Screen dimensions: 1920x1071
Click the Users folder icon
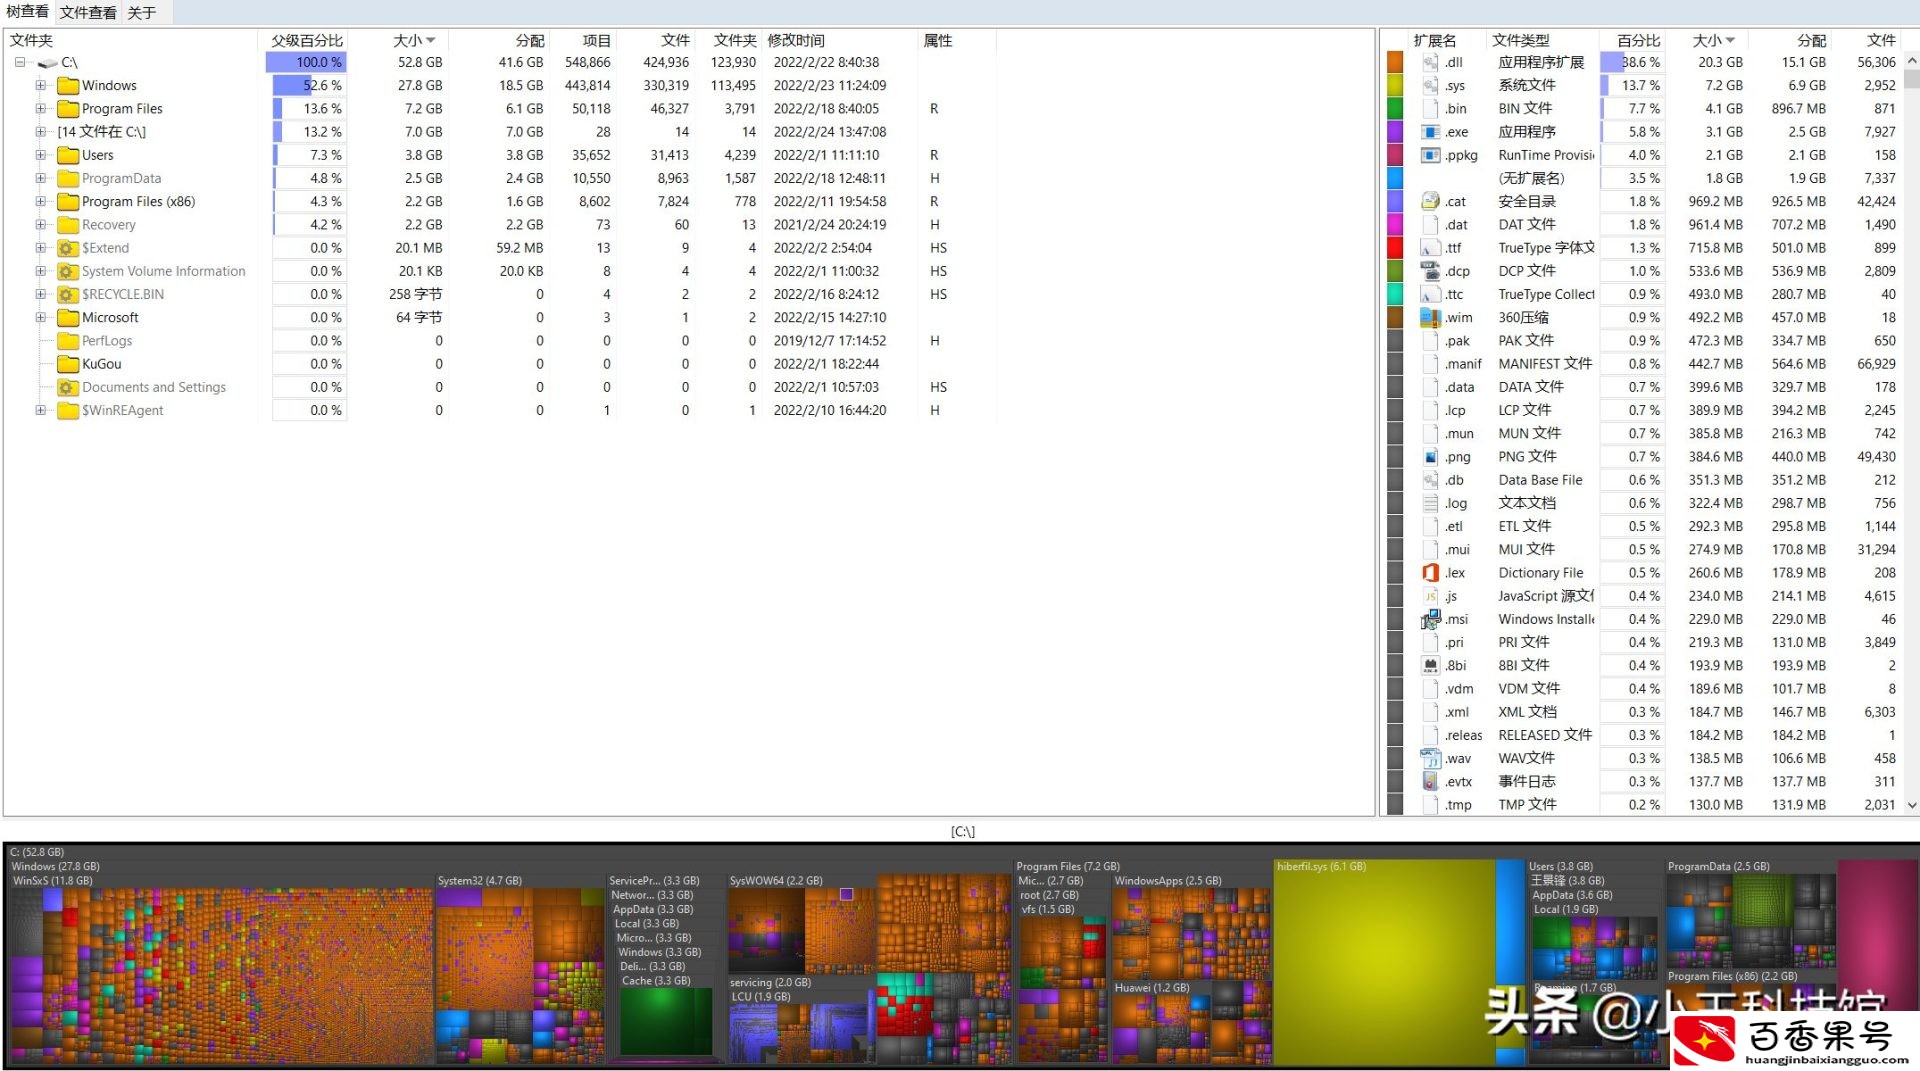click(x=68, y=155)
